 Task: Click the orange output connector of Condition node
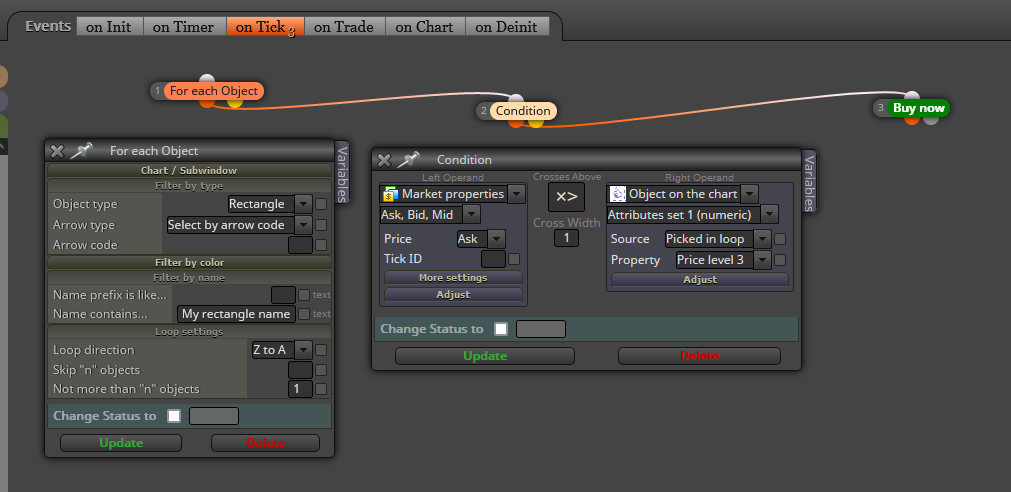[516, 122]
